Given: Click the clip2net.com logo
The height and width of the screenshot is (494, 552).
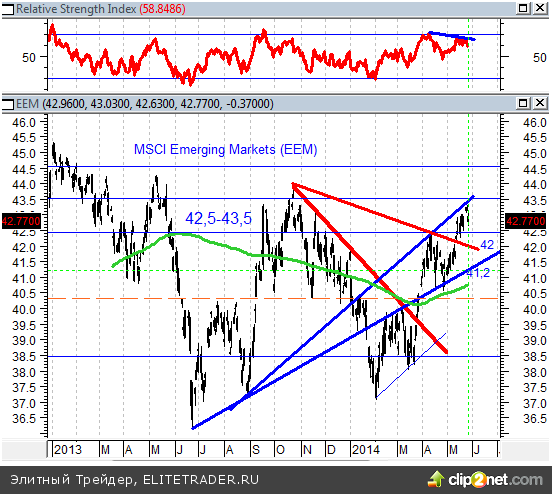Looking at the screenshot, I should click(x=495, y=480).
